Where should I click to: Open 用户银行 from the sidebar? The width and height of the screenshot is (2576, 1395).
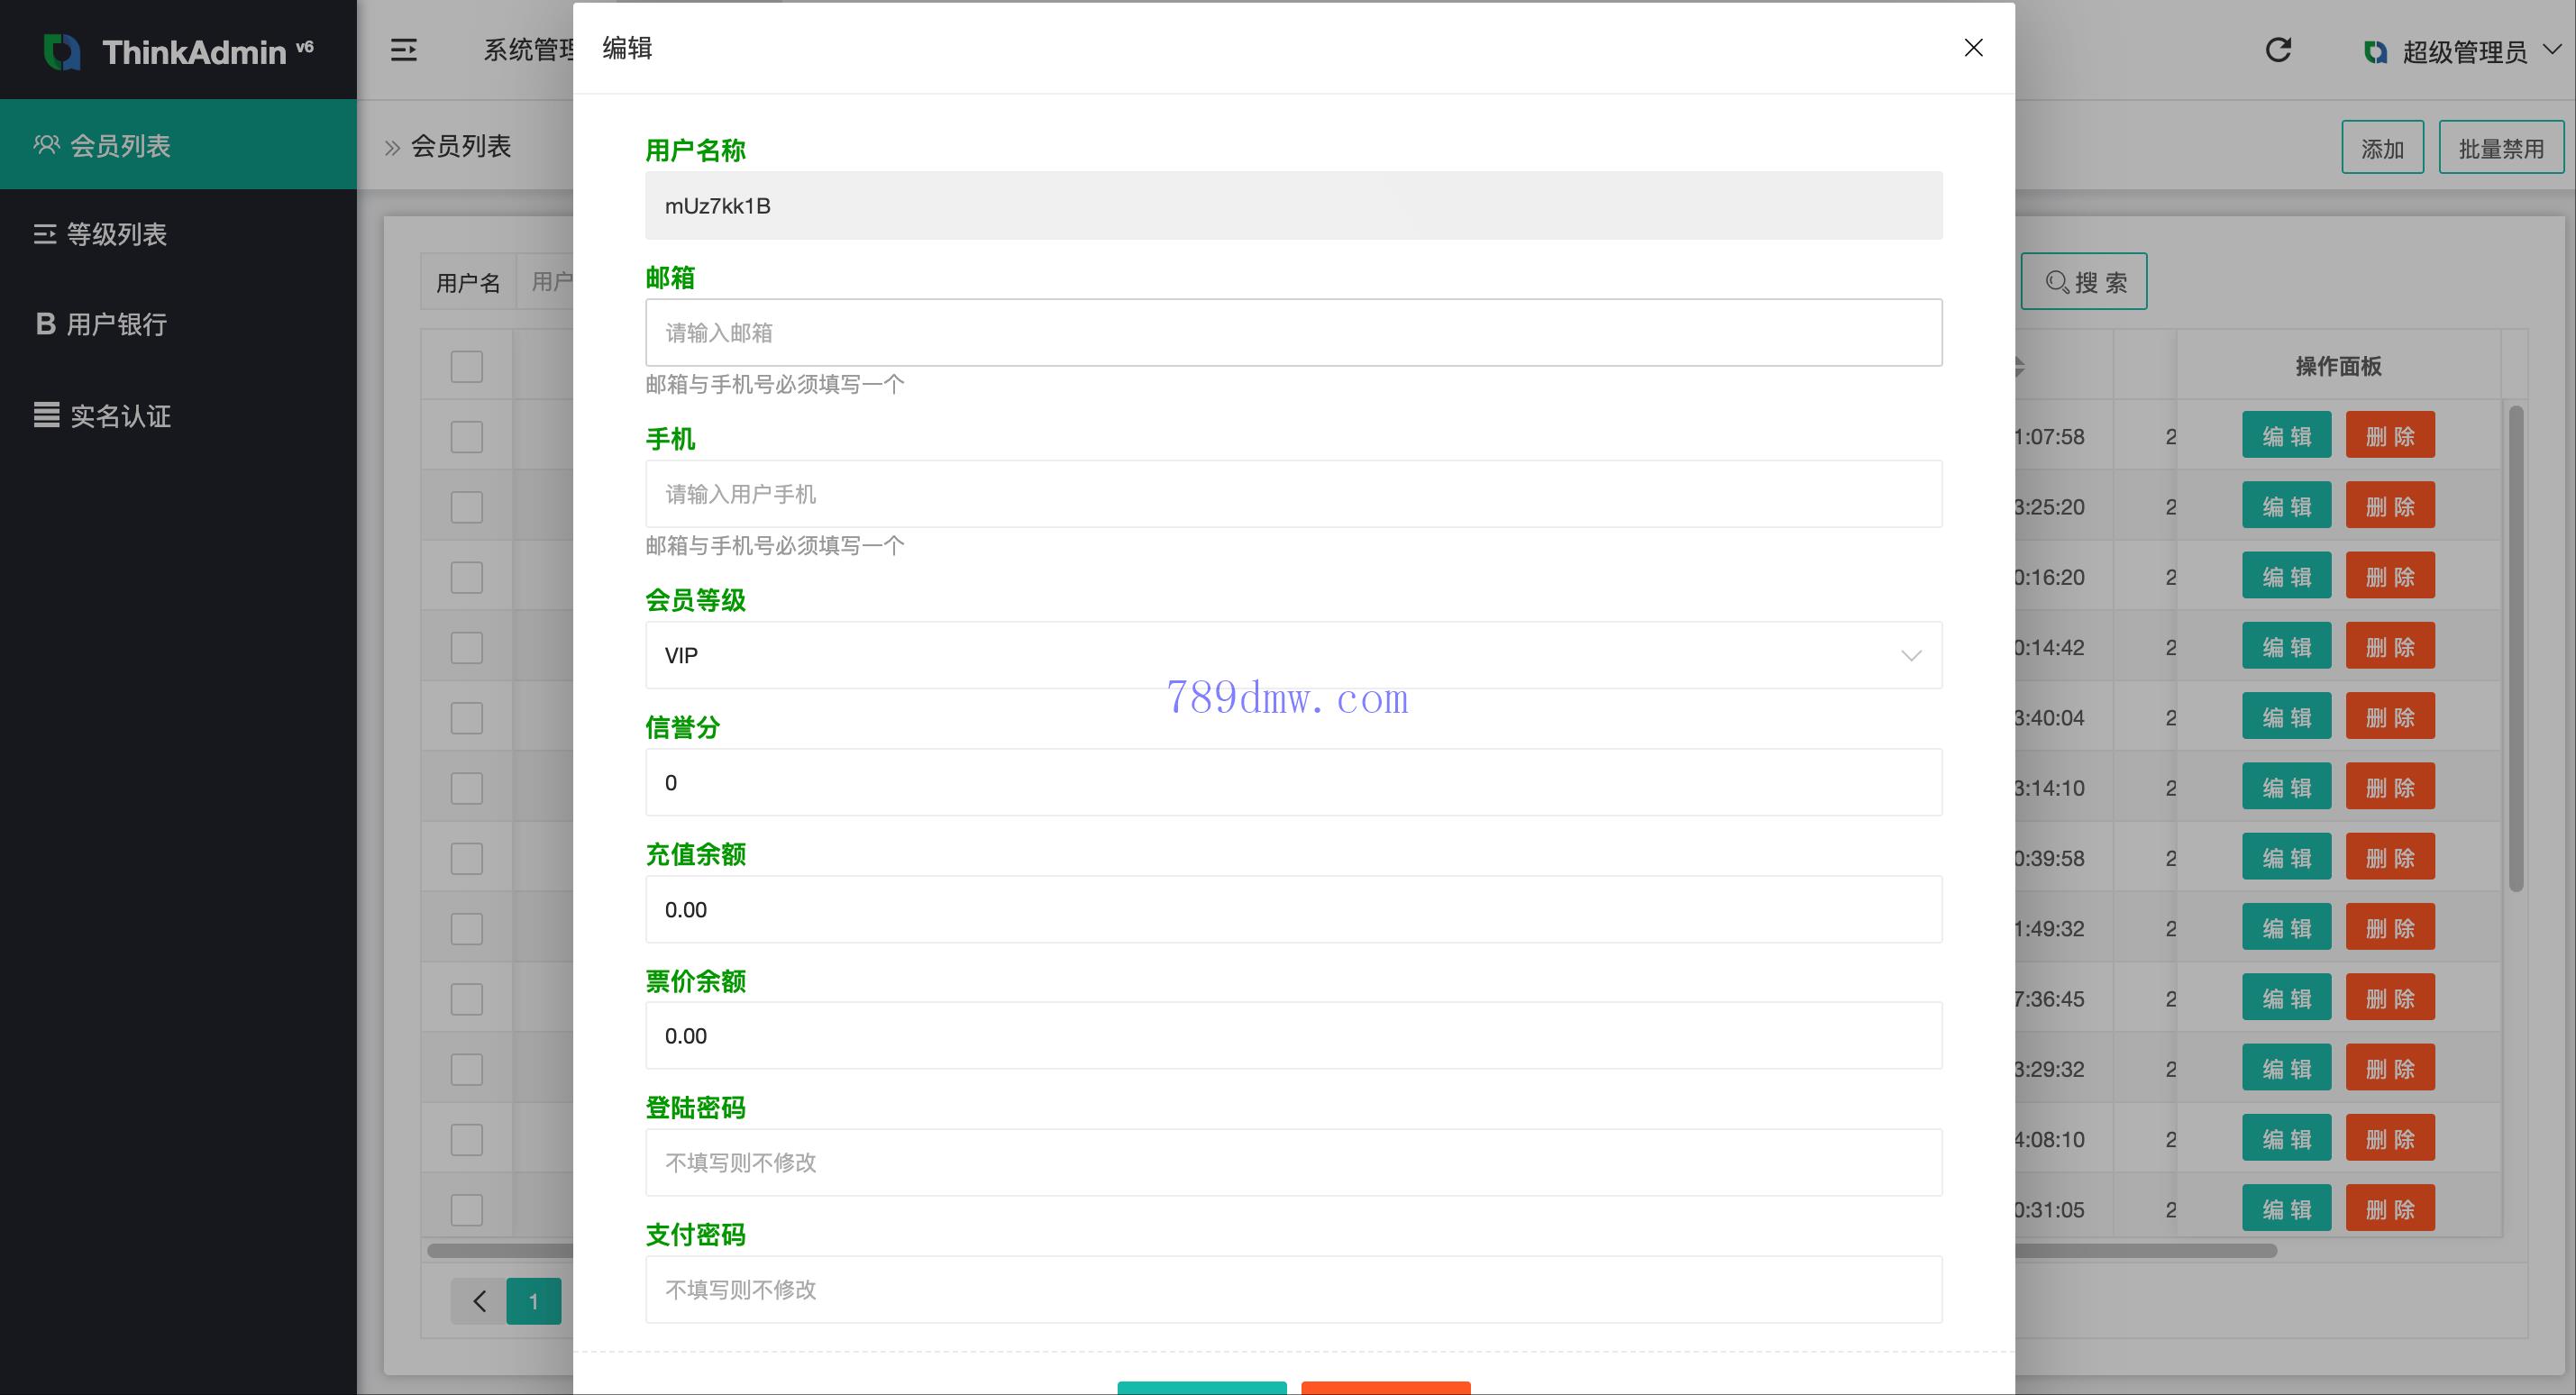[x=115, y=324]
